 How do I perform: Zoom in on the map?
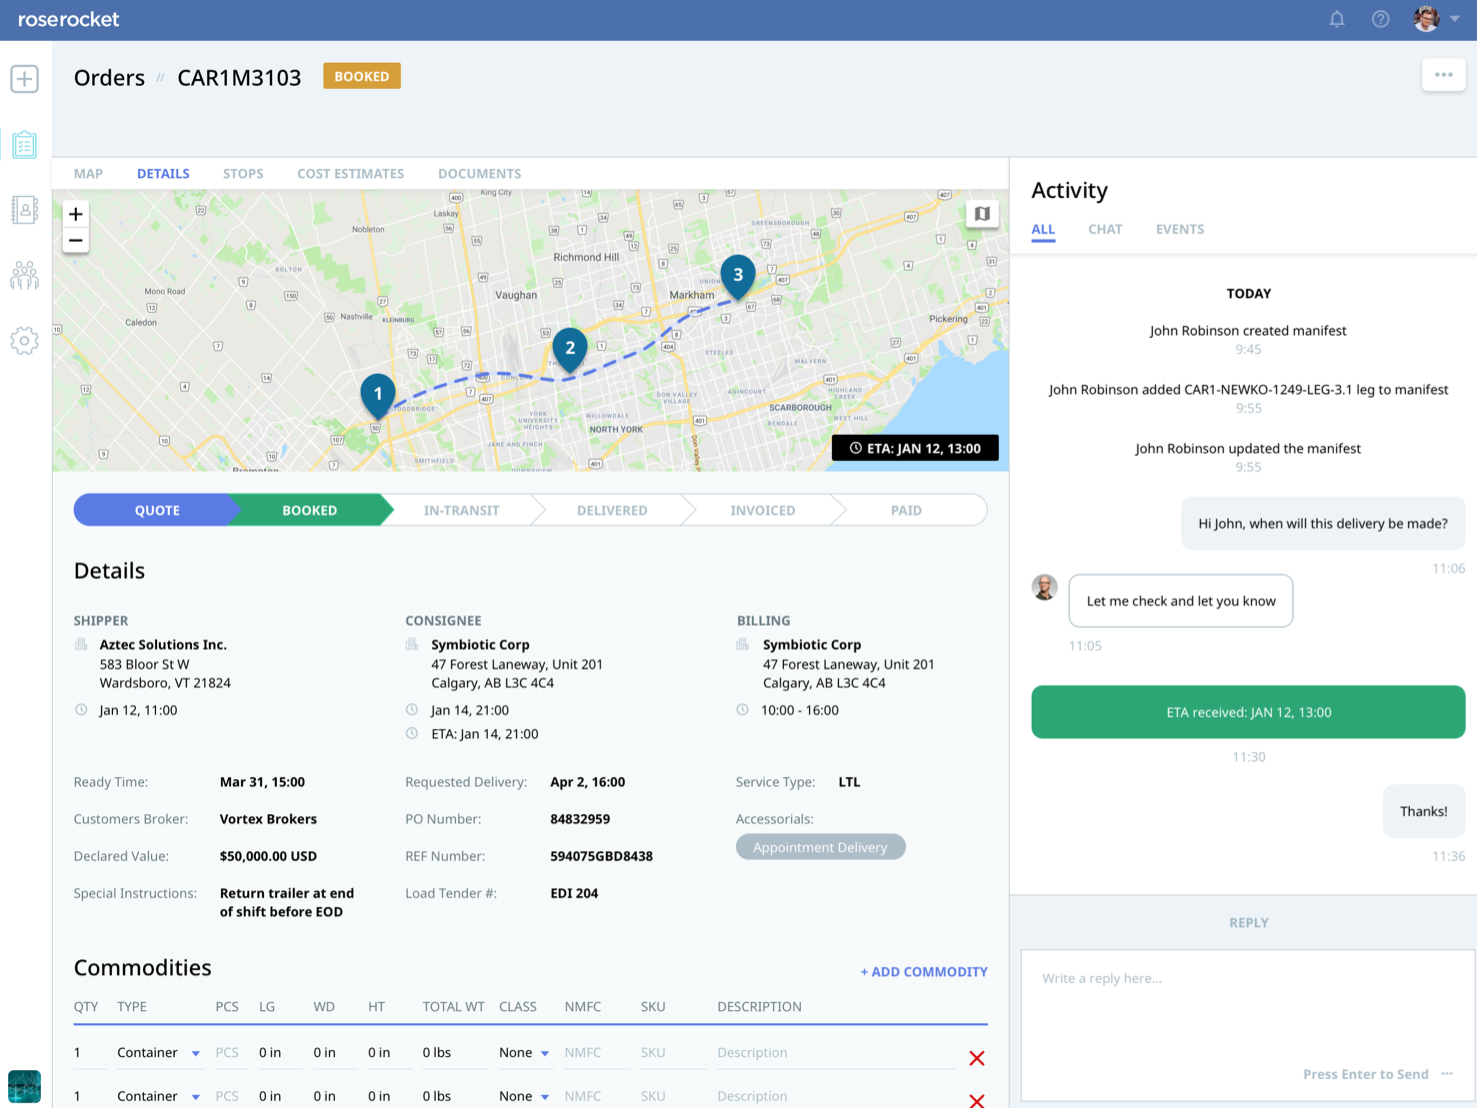pos(76,214)
